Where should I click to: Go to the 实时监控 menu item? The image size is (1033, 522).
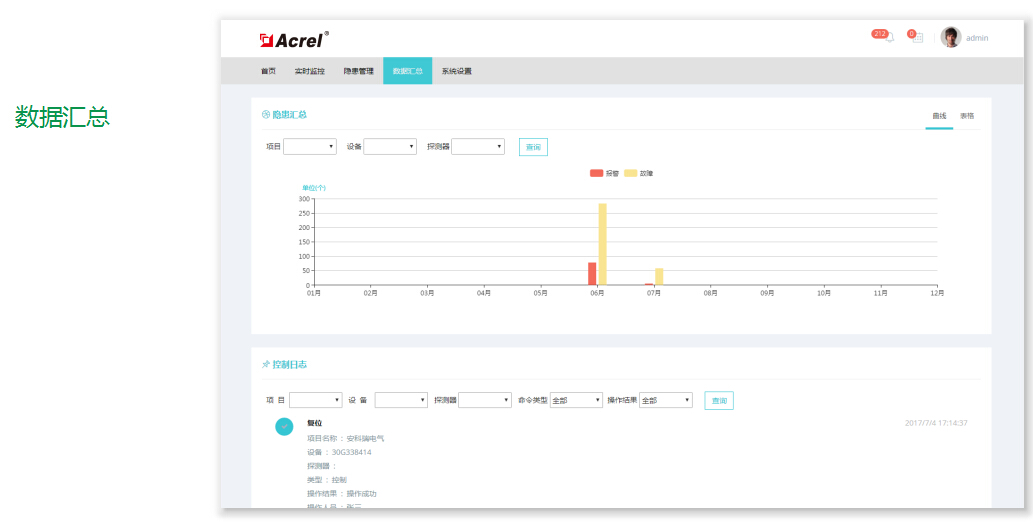coord(309,71)
